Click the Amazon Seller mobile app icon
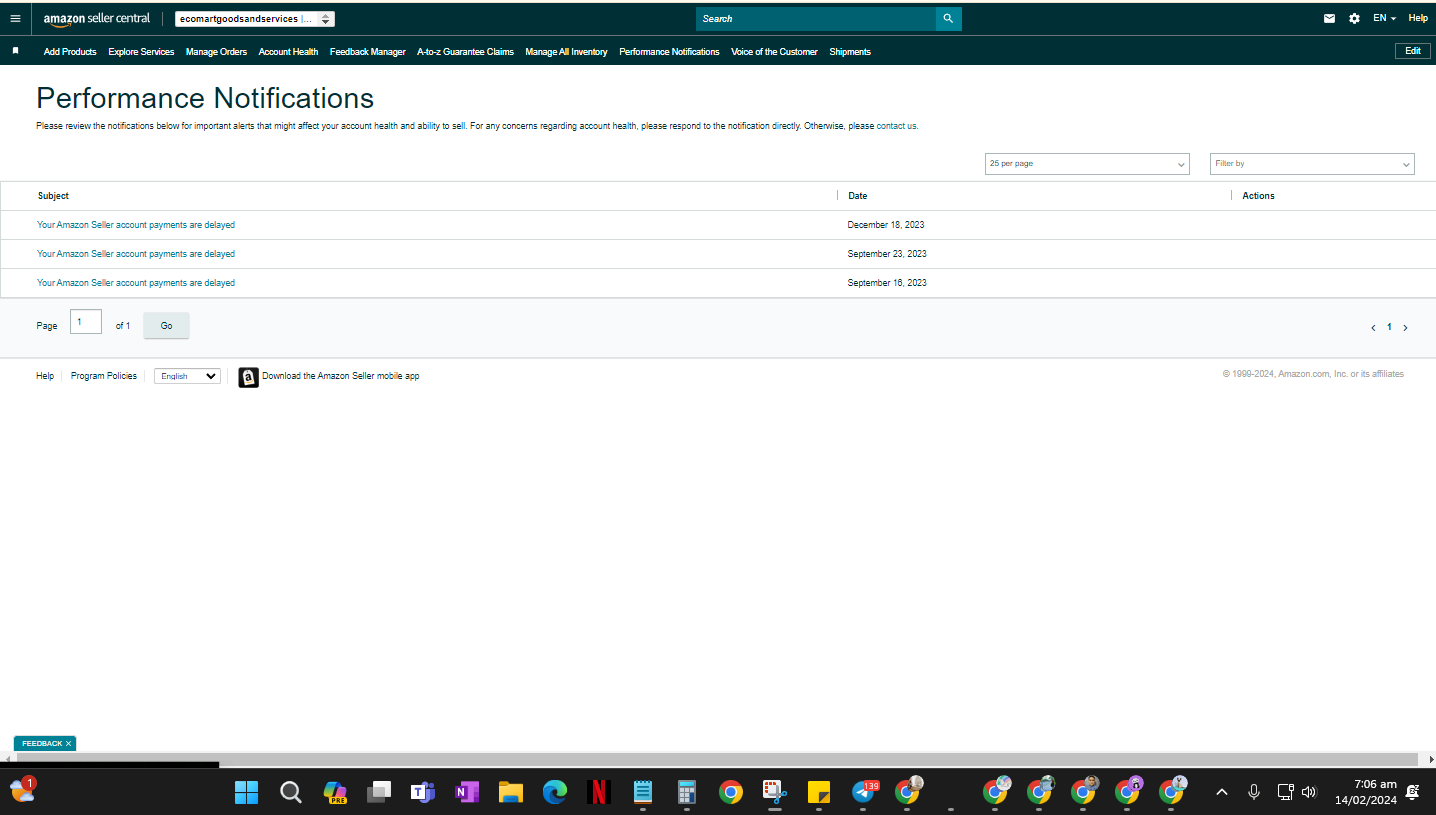Image resolution: width=1436 pixels, height=815 pixels. pos(248,377)
